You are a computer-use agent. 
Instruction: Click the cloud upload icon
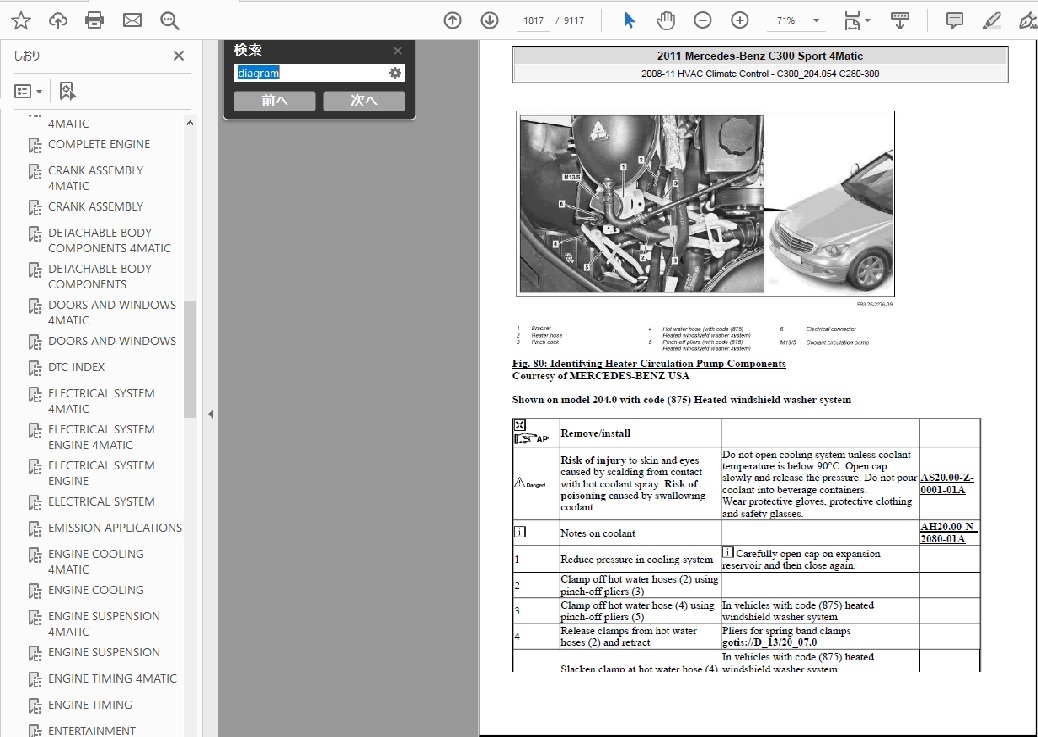[58, 21]
